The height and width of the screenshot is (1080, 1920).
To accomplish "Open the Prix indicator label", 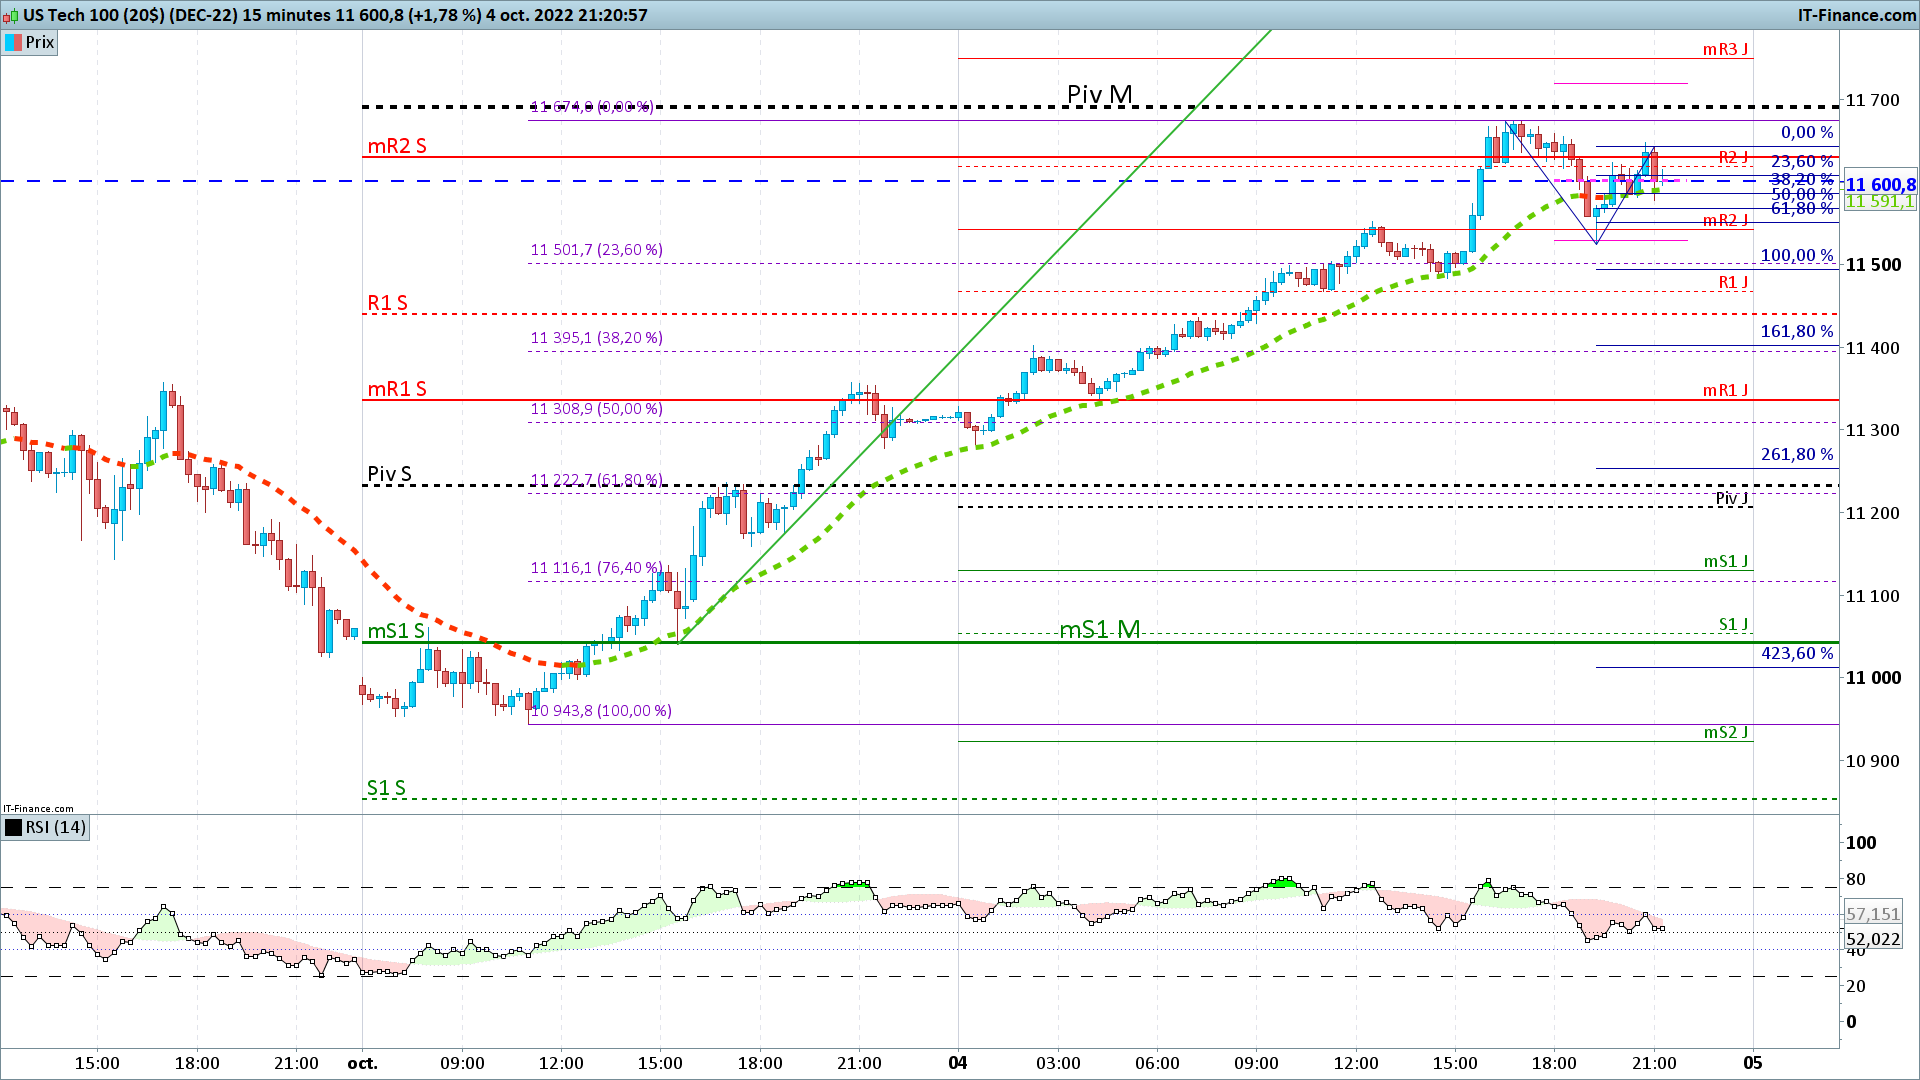I will (x=40, y=42).
